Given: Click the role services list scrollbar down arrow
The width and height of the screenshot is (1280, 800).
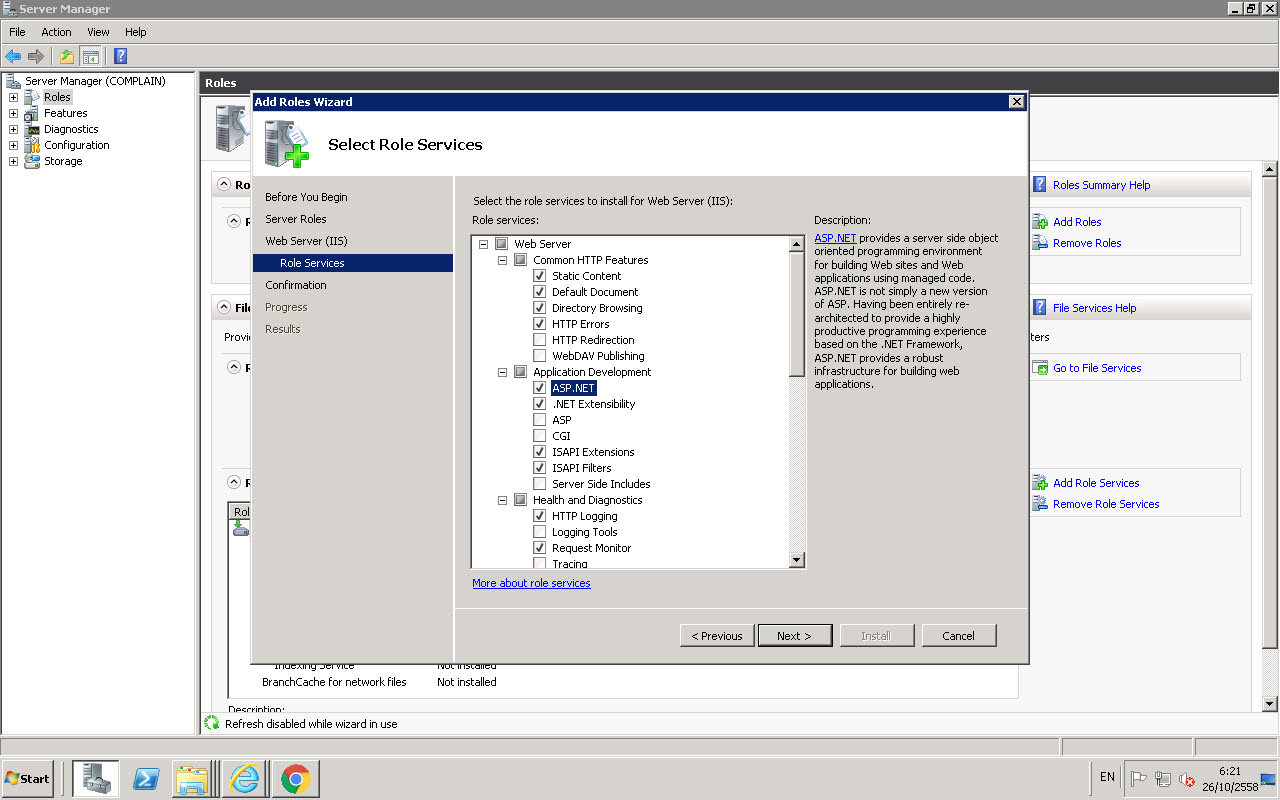Looking at the screenshot, I should (x=796, y=559).
